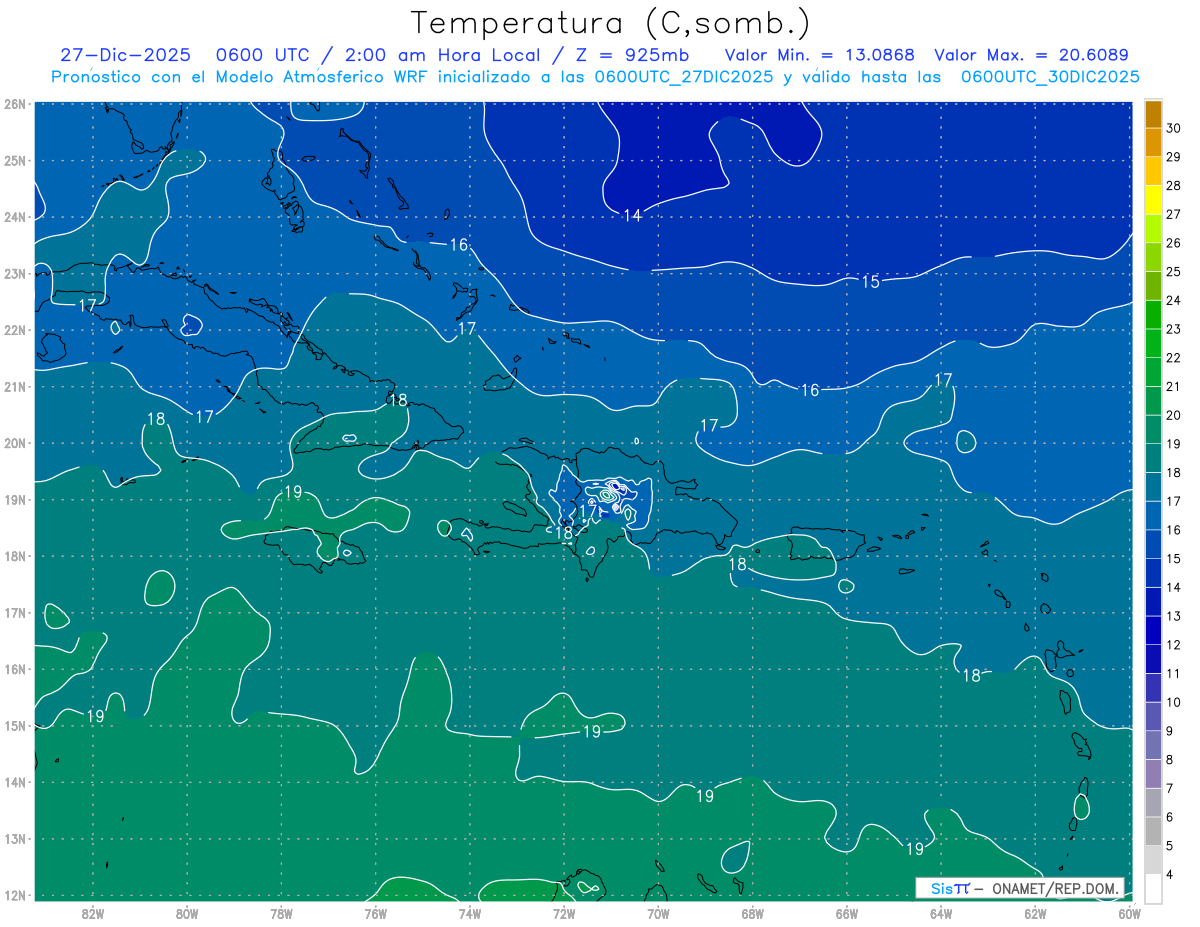1200x927 pixels.
Task: Click color scale value "21"
Action: point(1173,387)
